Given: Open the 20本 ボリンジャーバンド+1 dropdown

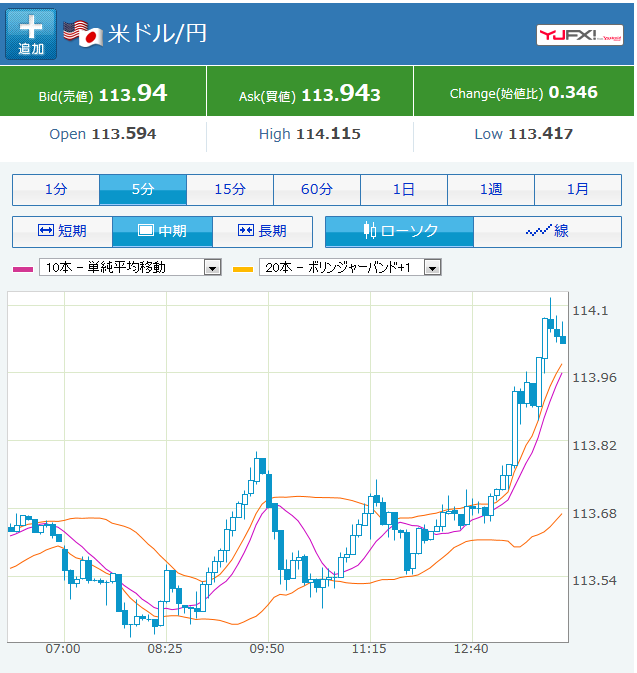Looking at the screenshot, I should pyautogui.click(x=350, y=267).
